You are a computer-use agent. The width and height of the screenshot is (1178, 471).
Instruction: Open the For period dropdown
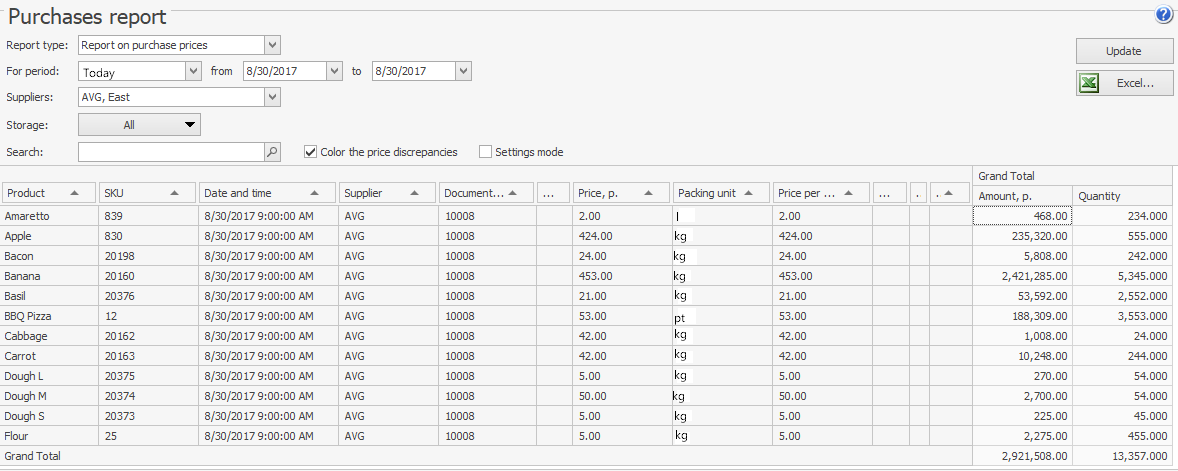(x=193, y=71)
